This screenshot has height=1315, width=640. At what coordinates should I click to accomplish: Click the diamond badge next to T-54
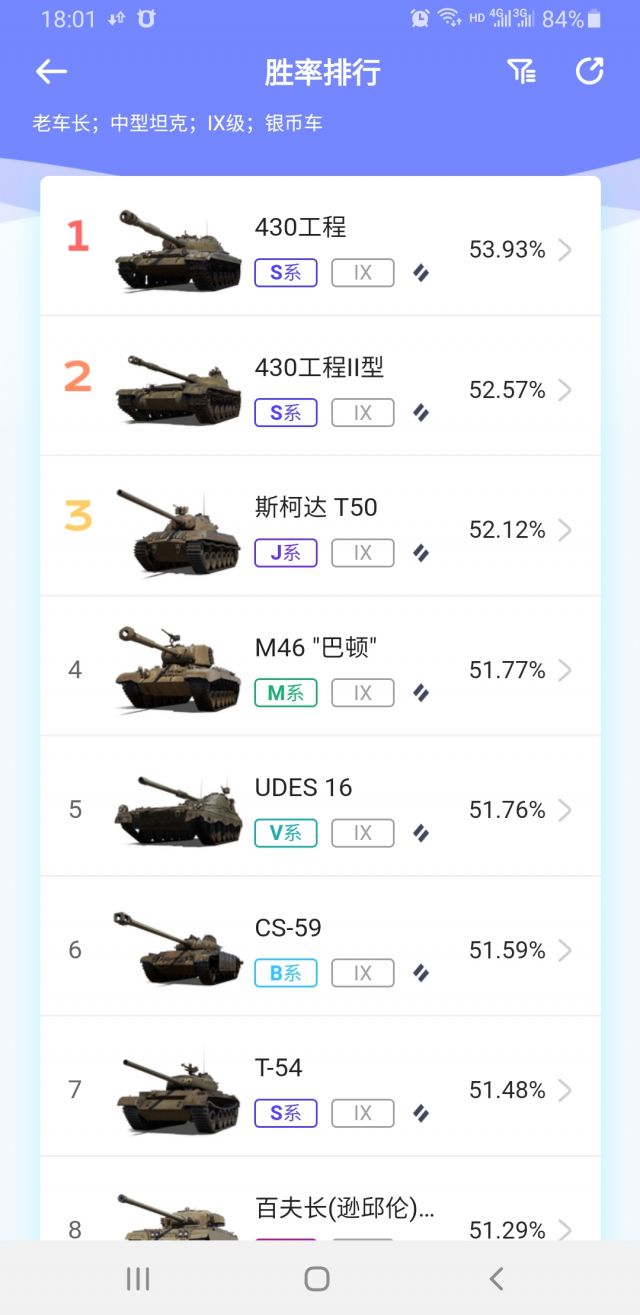tap(421, 1112)
